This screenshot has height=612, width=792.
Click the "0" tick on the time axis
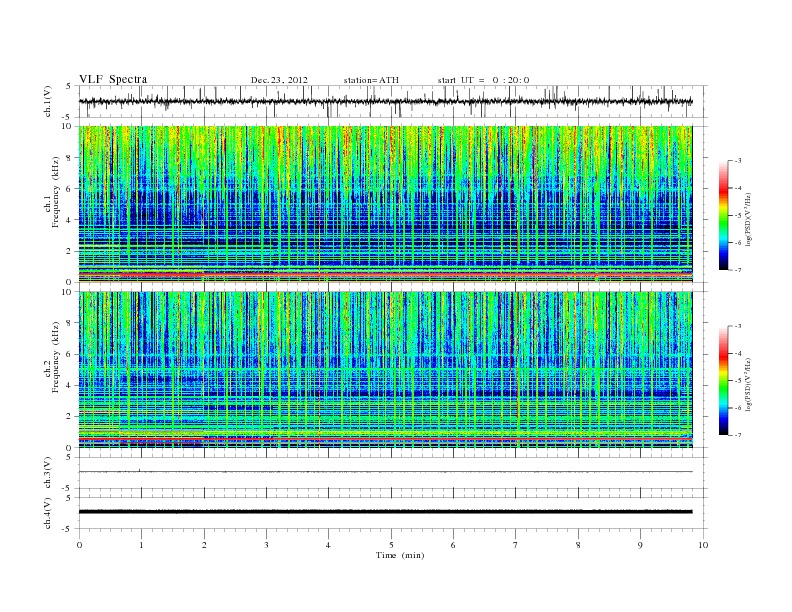coord(79,545)
